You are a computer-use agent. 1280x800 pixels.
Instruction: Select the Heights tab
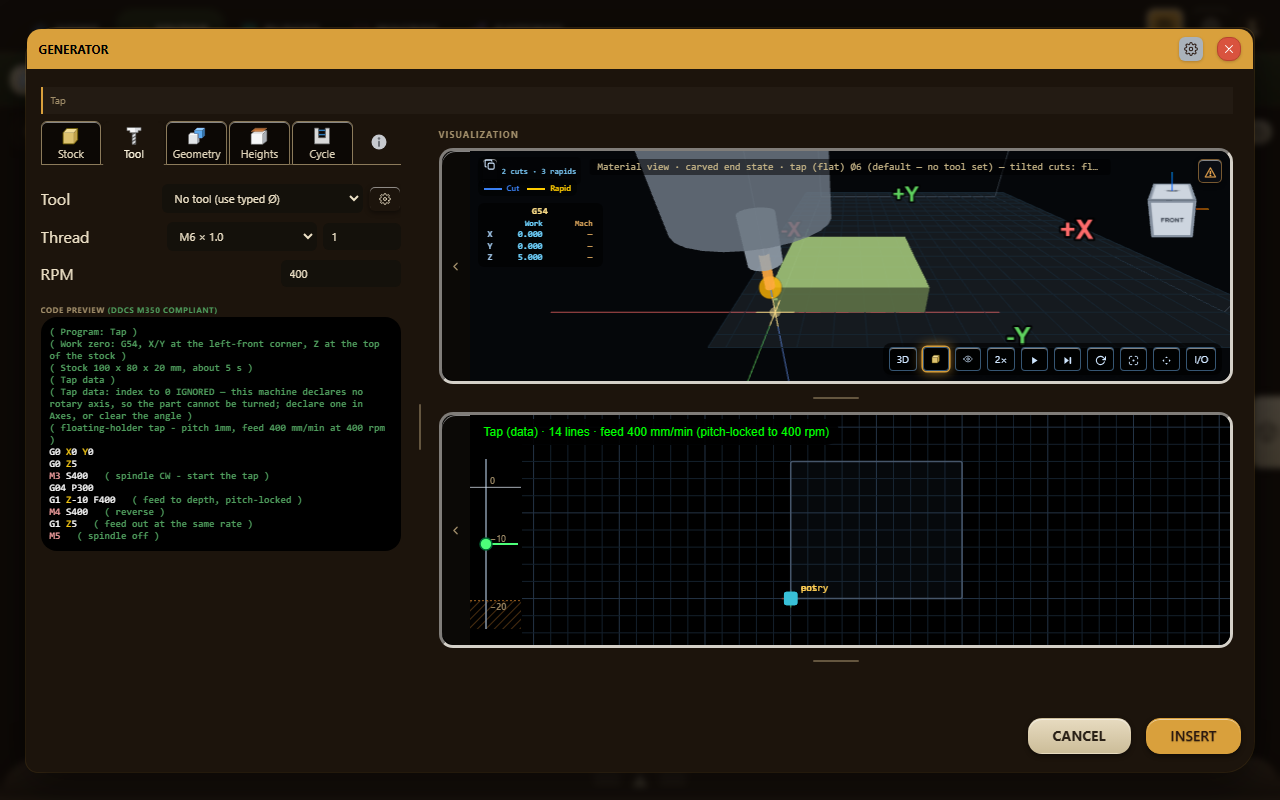click(x=259, y=143)
